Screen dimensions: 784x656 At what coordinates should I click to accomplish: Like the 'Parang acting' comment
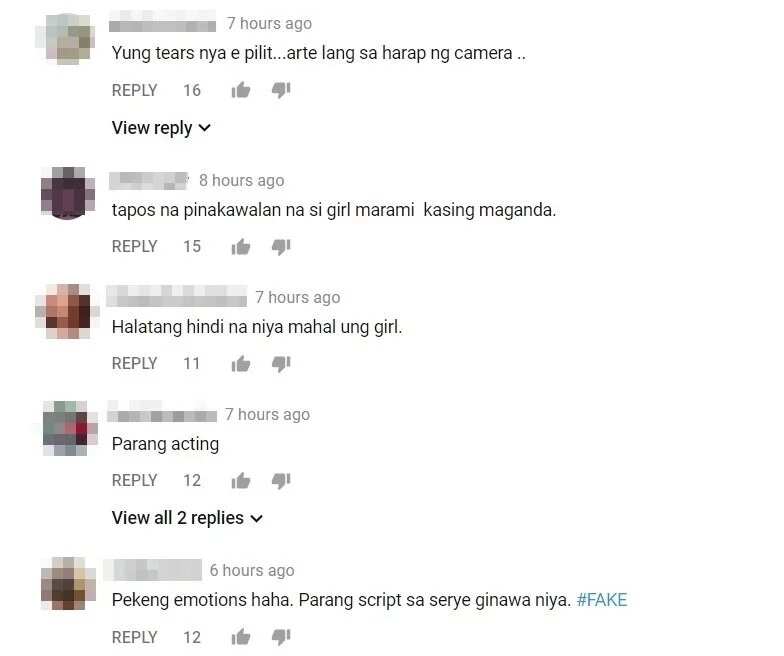[x=240, y=481]
